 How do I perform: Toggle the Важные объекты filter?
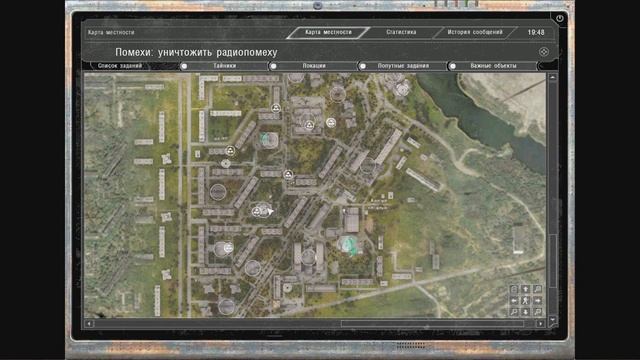(x=493, y=66)
